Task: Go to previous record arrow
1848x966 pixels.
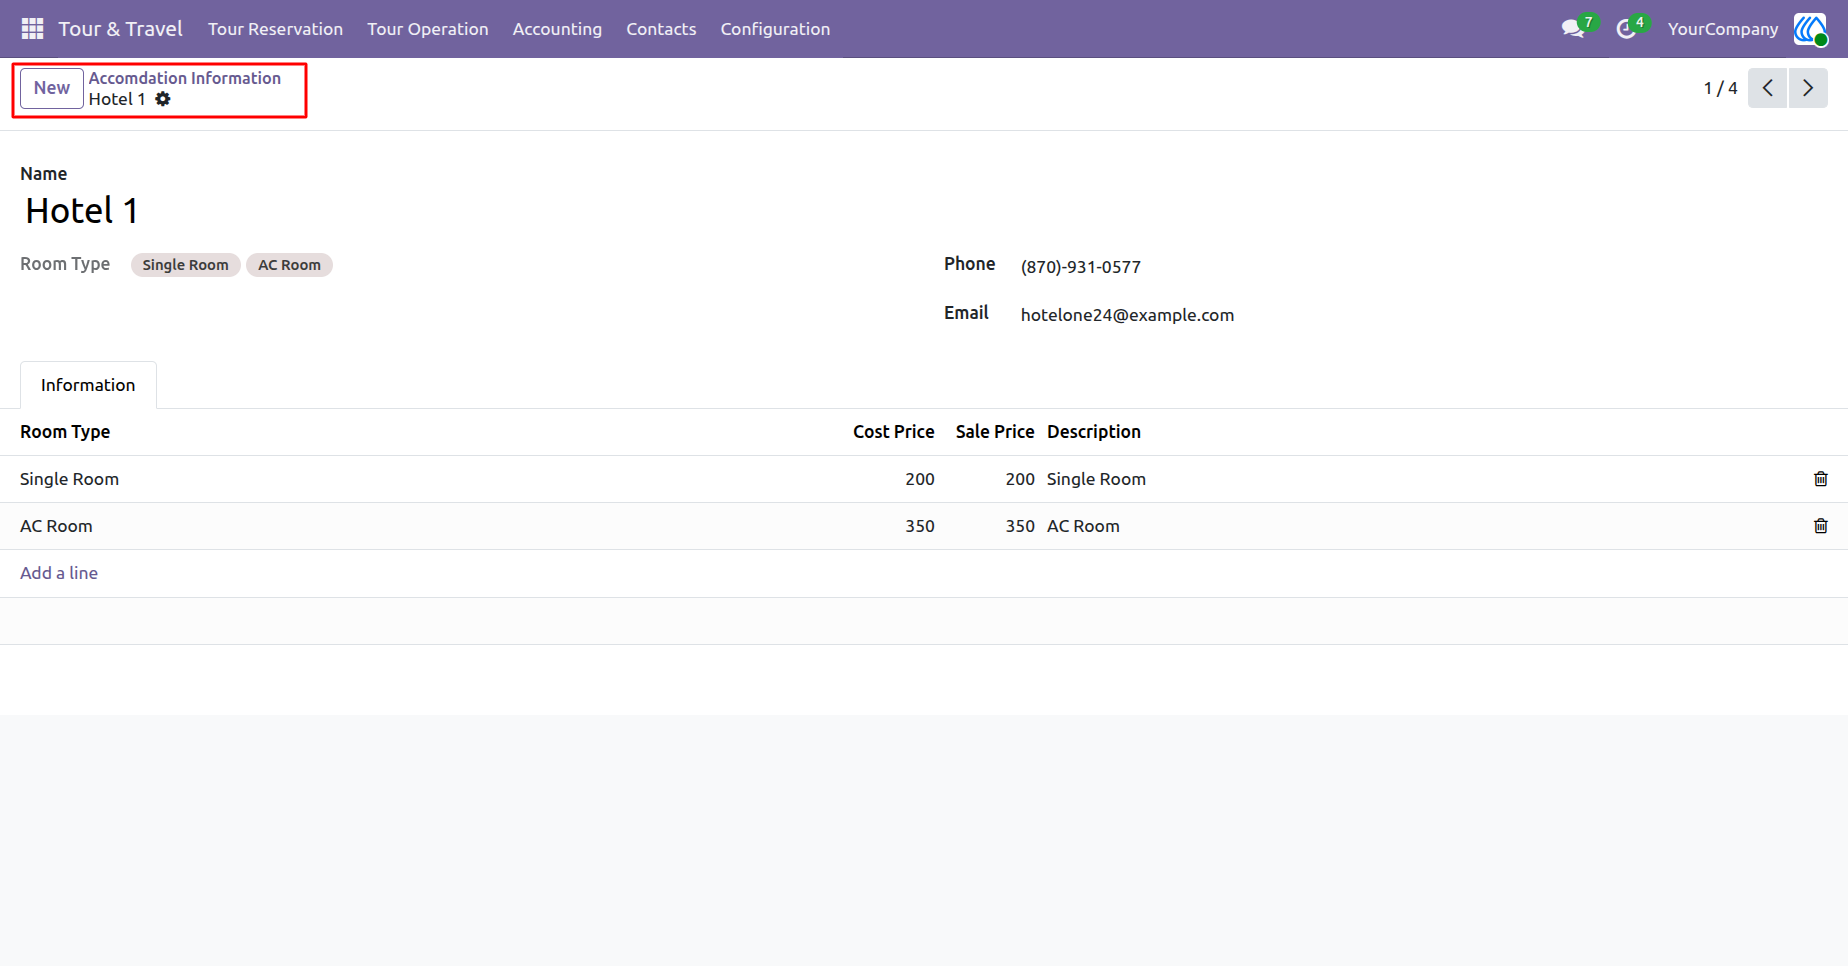Action: (x=1767, y=88)
